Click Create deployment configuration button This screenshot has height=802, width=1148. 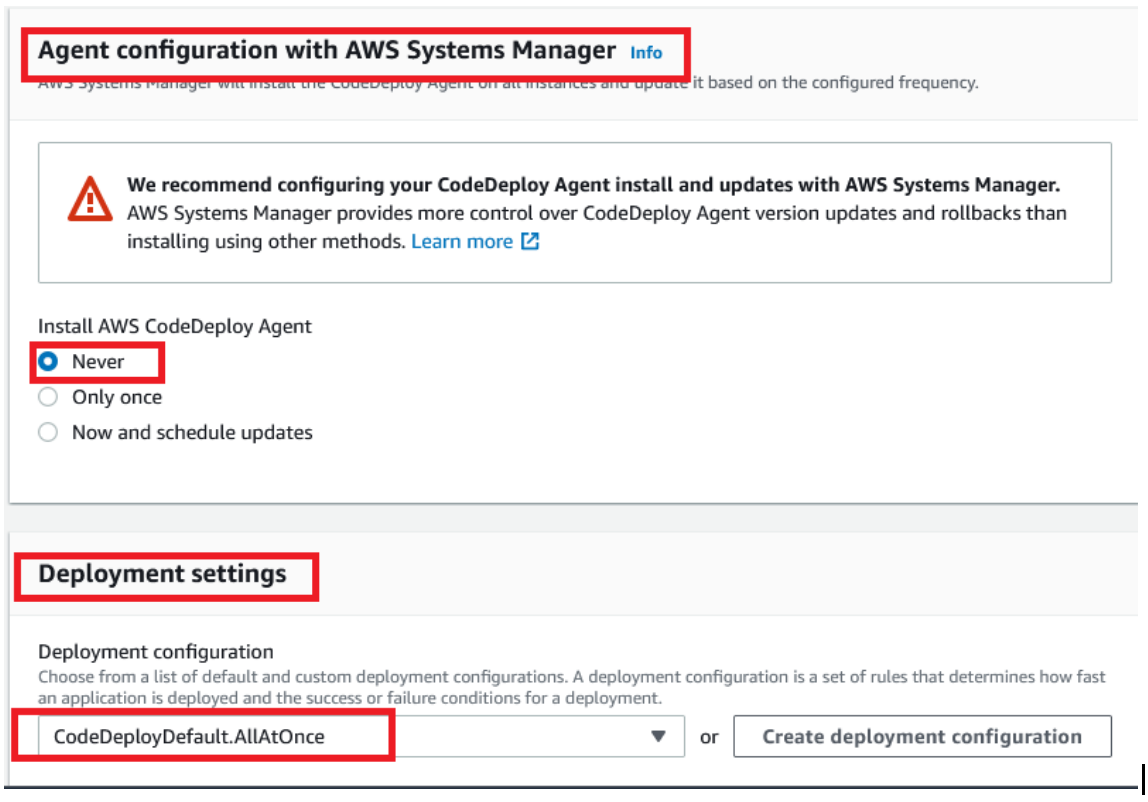922,736
